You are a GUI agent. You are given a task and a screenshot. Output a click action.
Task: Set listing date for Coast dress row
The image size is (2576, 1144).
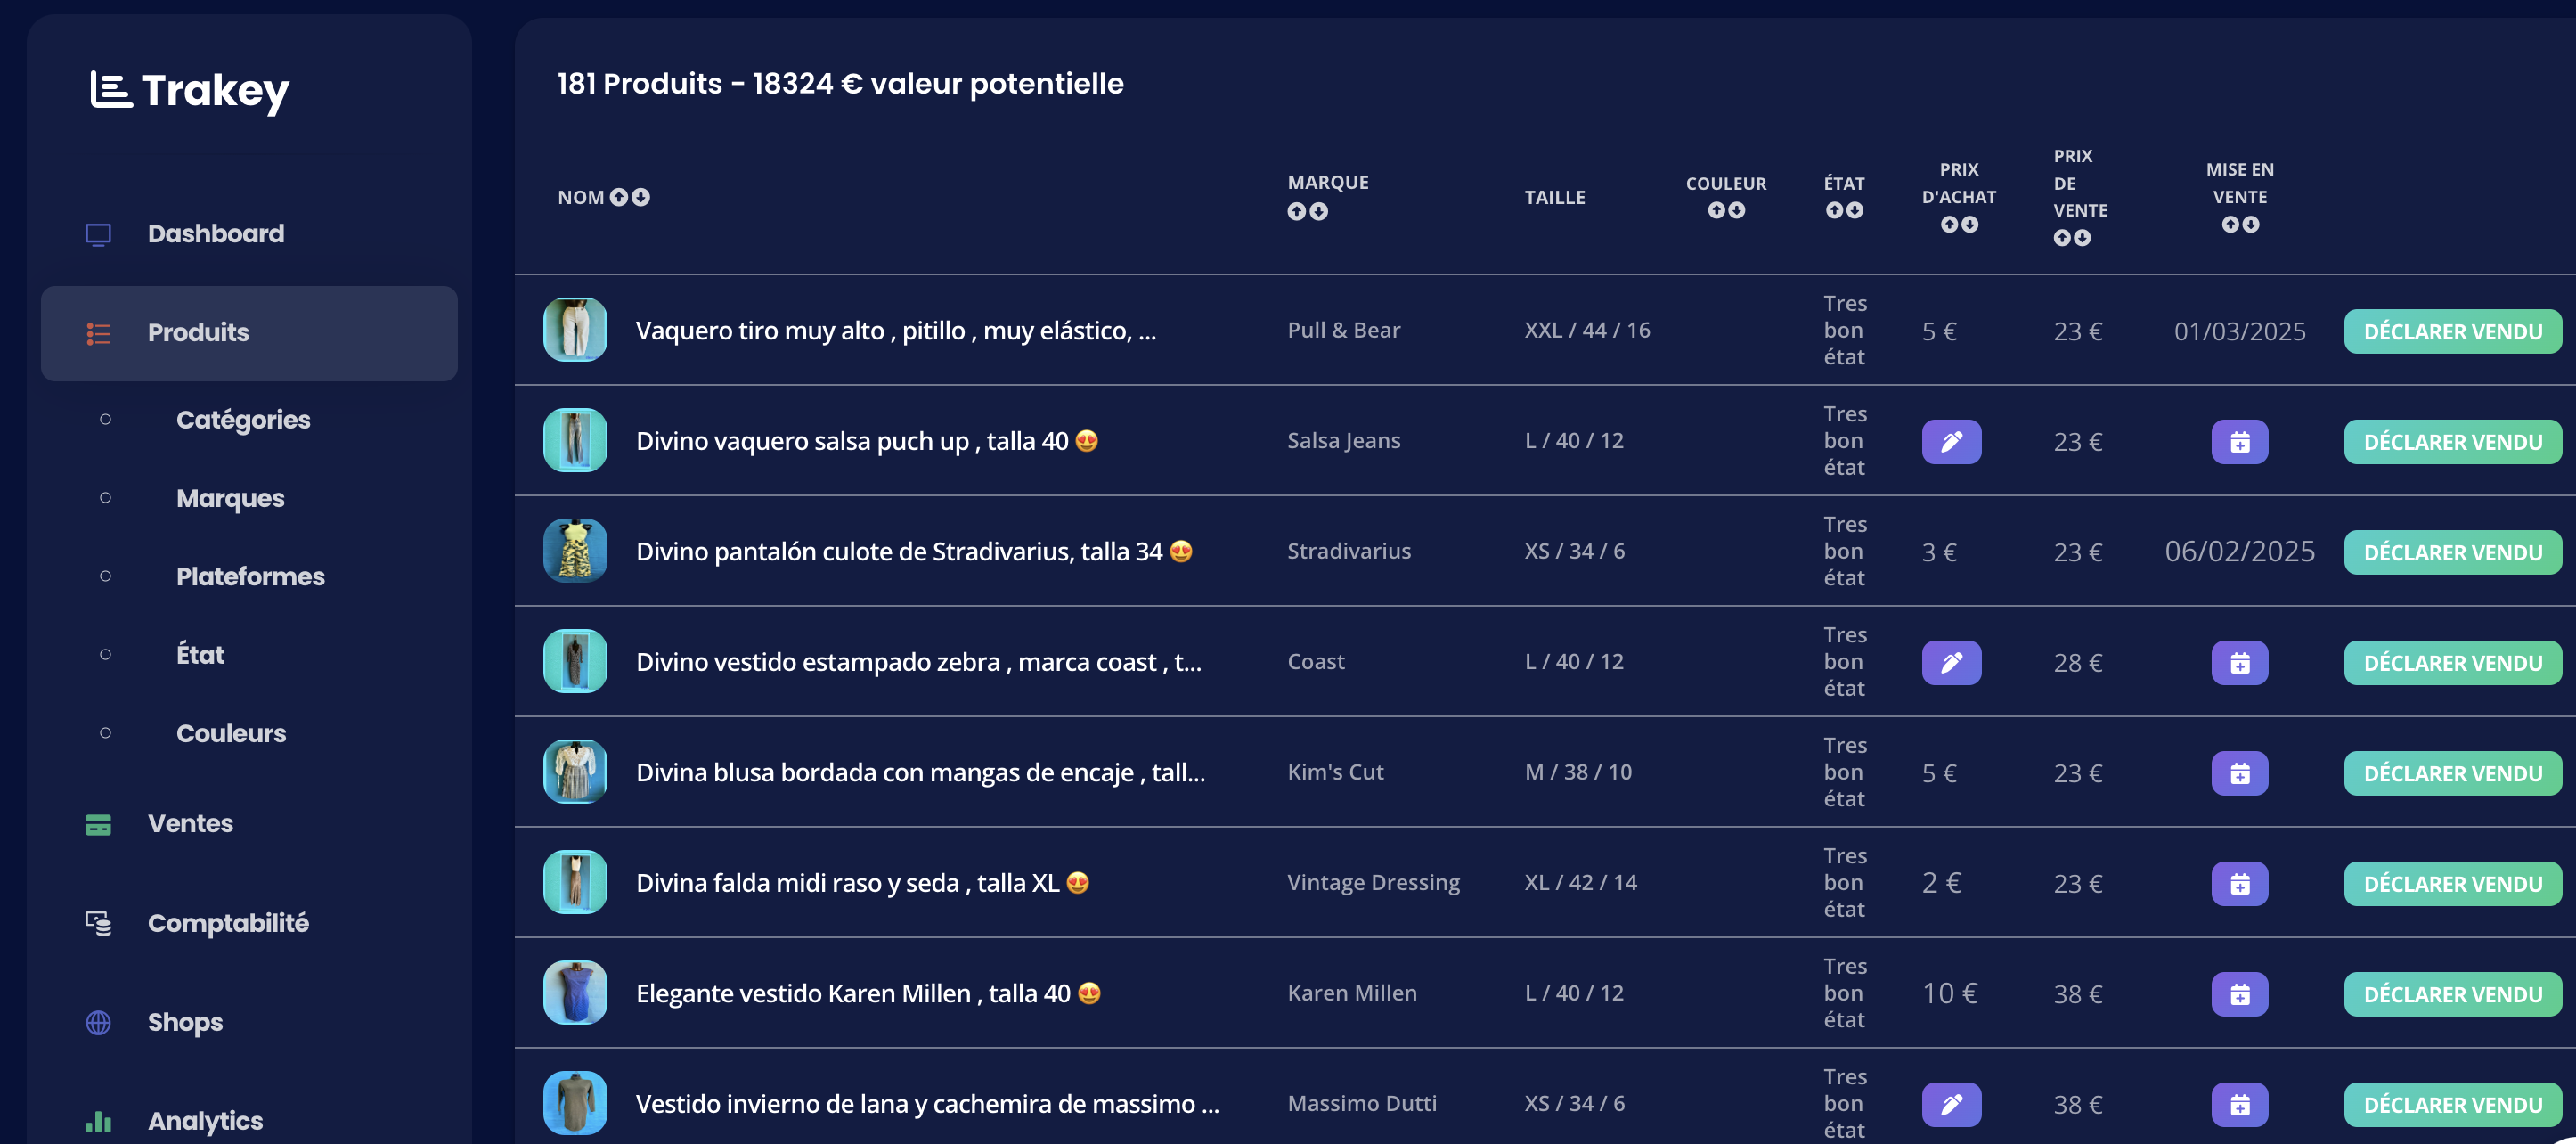2240,663
